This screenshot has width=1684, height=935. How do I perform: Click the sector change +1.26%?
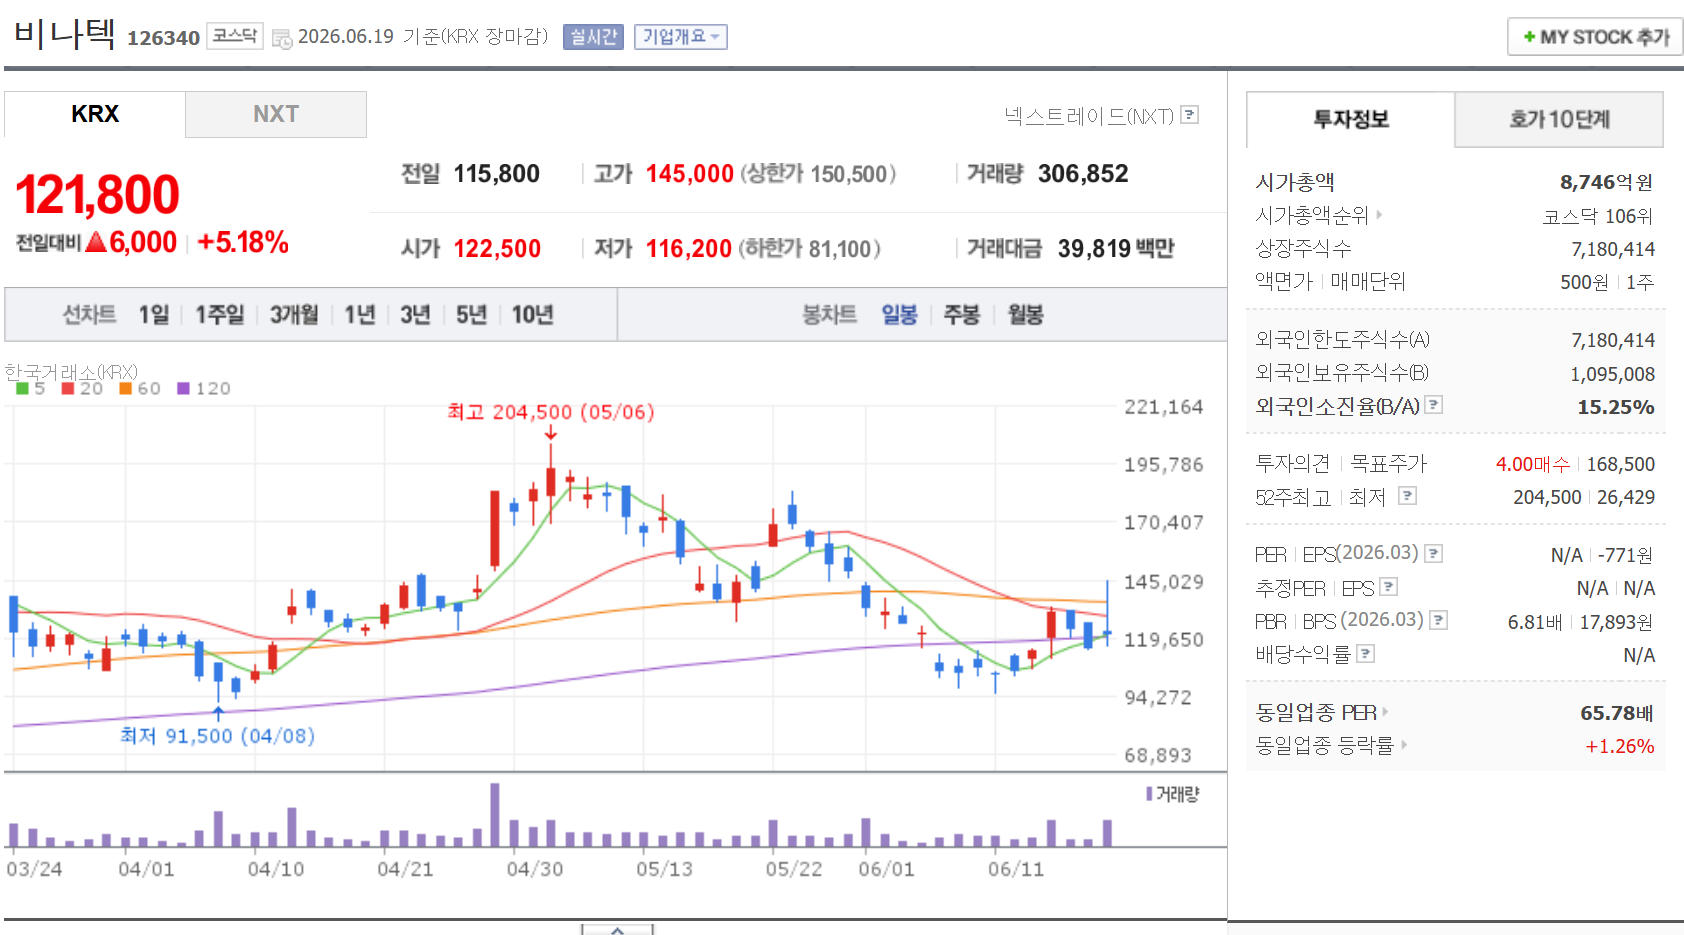pos(1620,746)
